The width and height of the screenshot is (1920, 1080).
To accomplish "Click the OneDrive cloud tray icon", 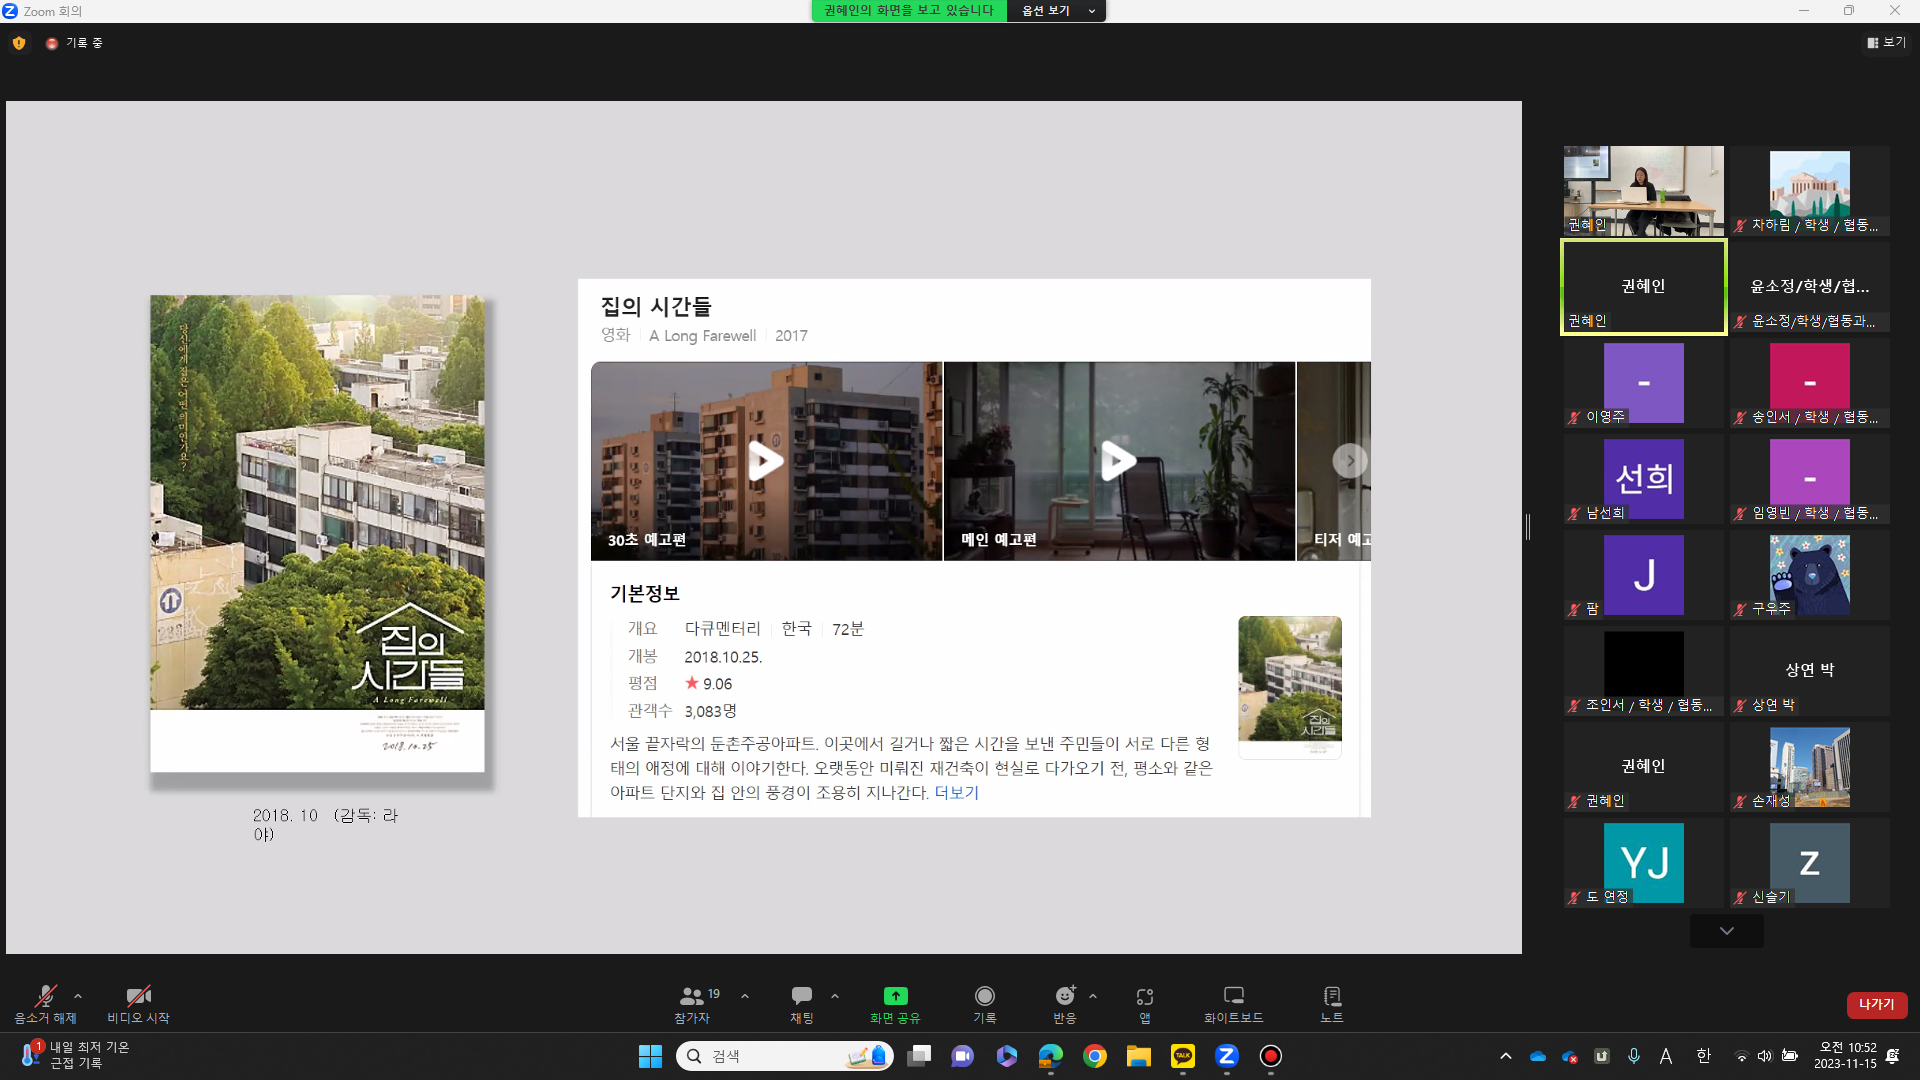I will [x=1538, y=1056].
